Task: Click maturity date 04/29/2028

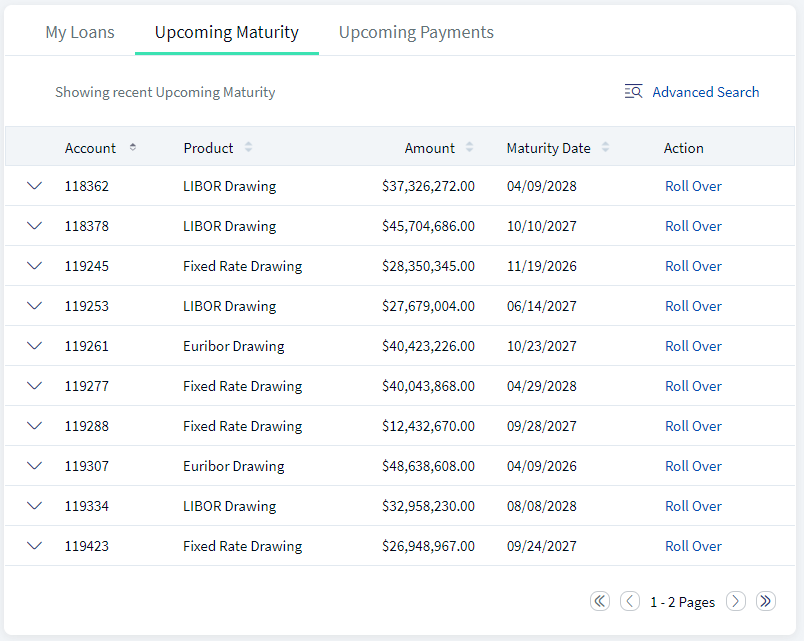Action: tap(542, 386)
